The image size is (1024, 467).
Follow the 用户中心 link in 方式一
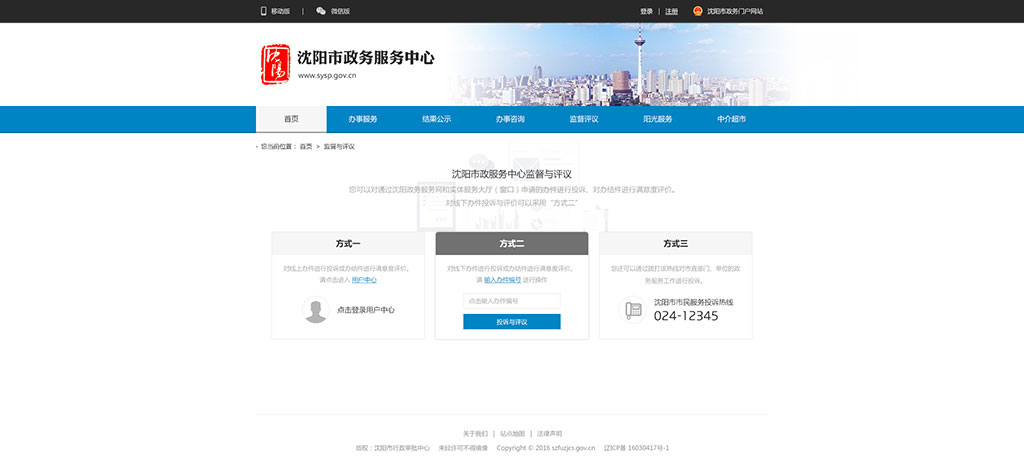point(364,280)
